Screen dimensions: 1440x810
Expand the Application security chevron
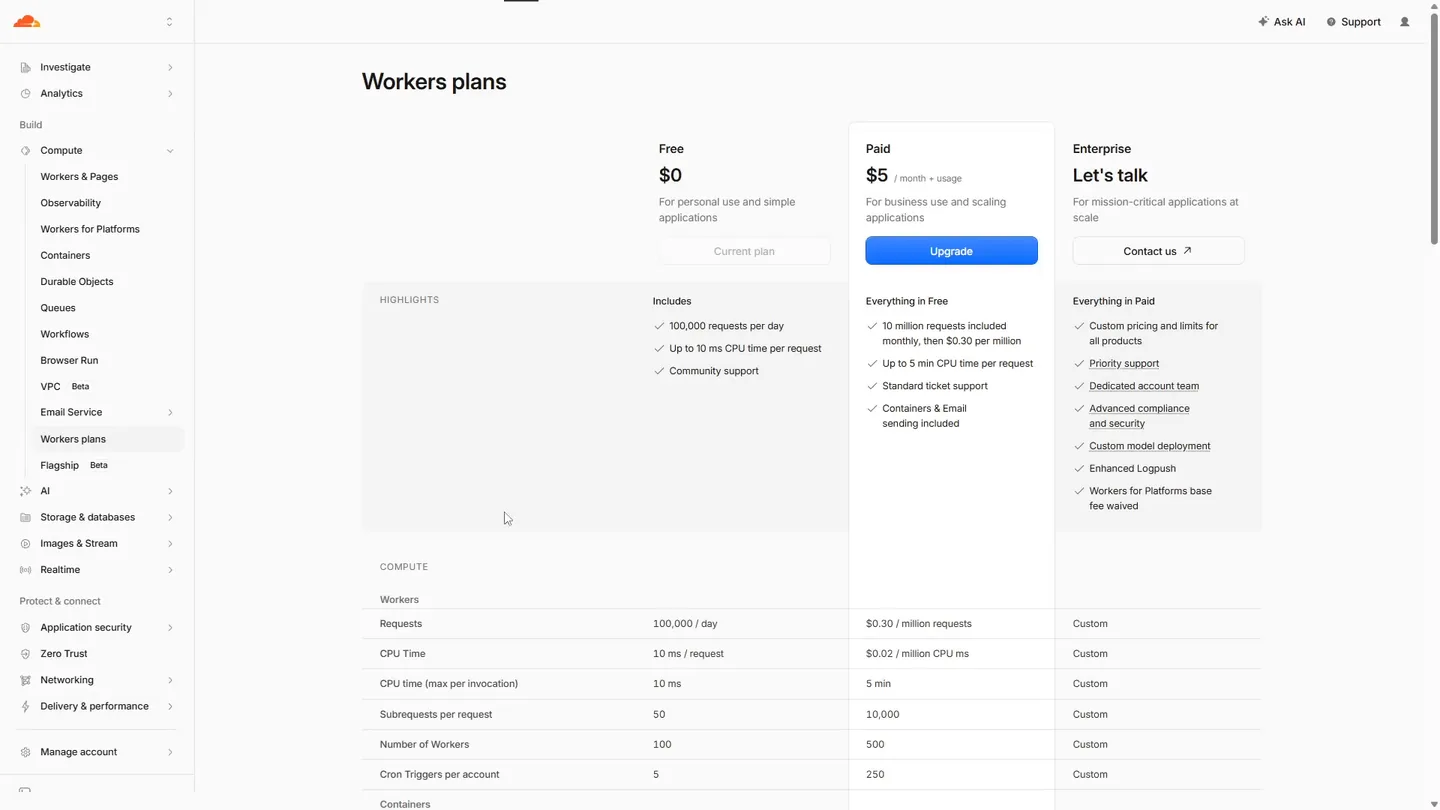170,628
